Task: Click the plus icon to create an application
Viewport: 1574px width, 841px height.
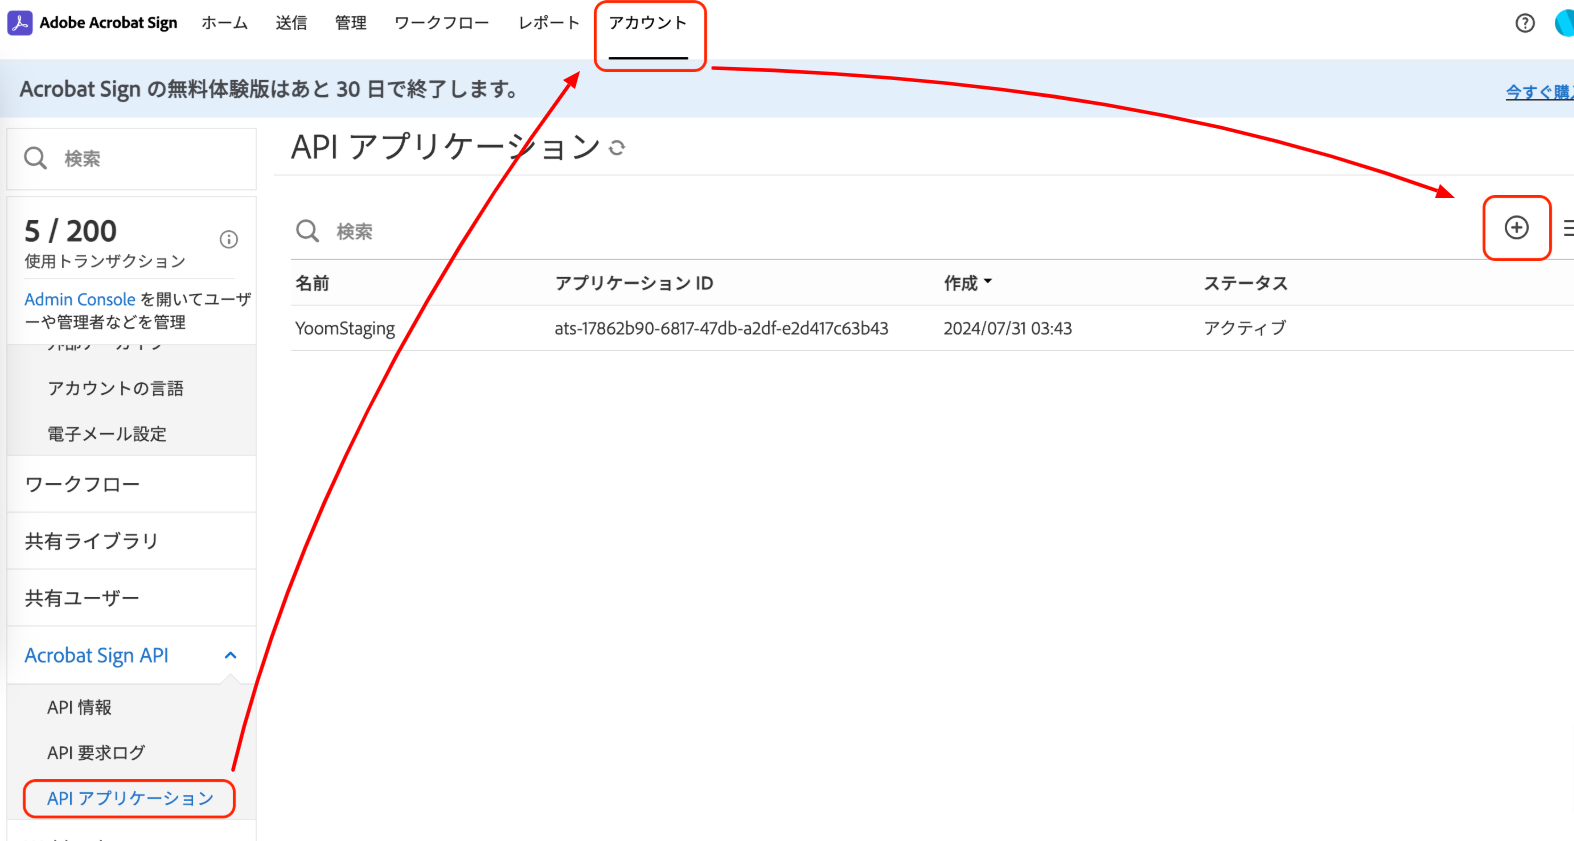Action: coord(1517,228)
